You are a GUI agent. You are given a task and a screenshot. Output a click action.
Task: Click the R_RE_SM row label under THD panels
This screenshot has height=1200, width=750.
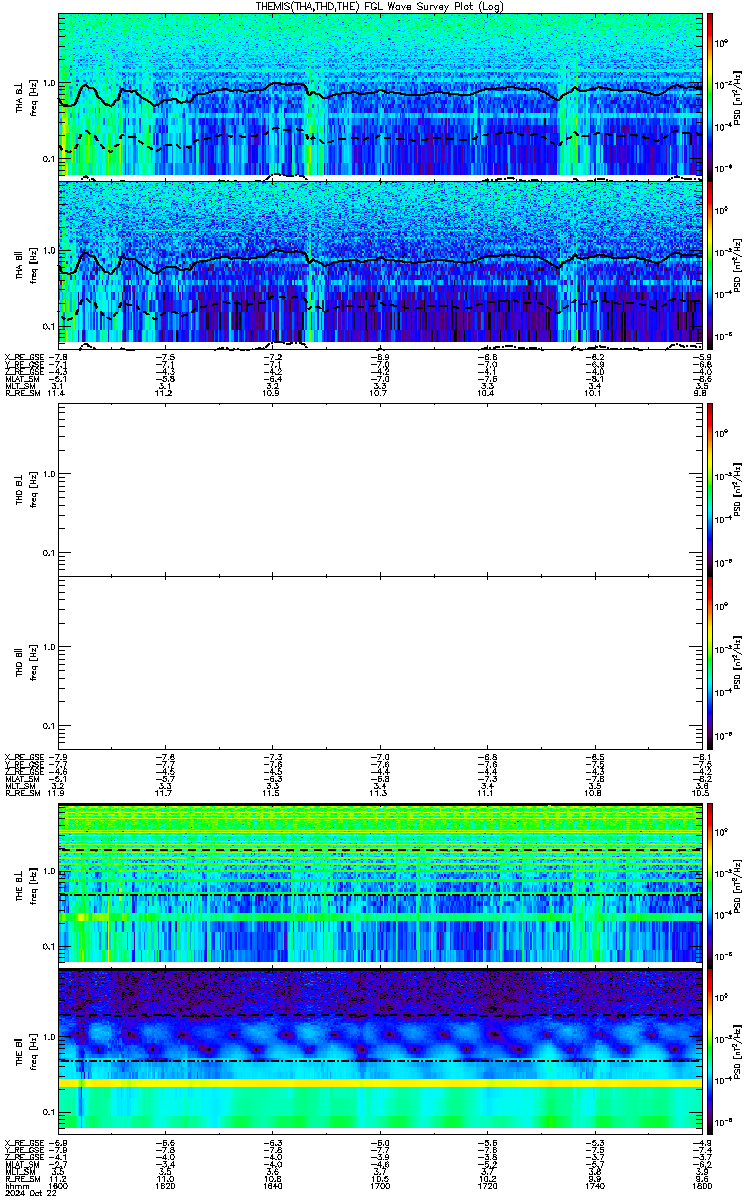click(x=21, y=793)
